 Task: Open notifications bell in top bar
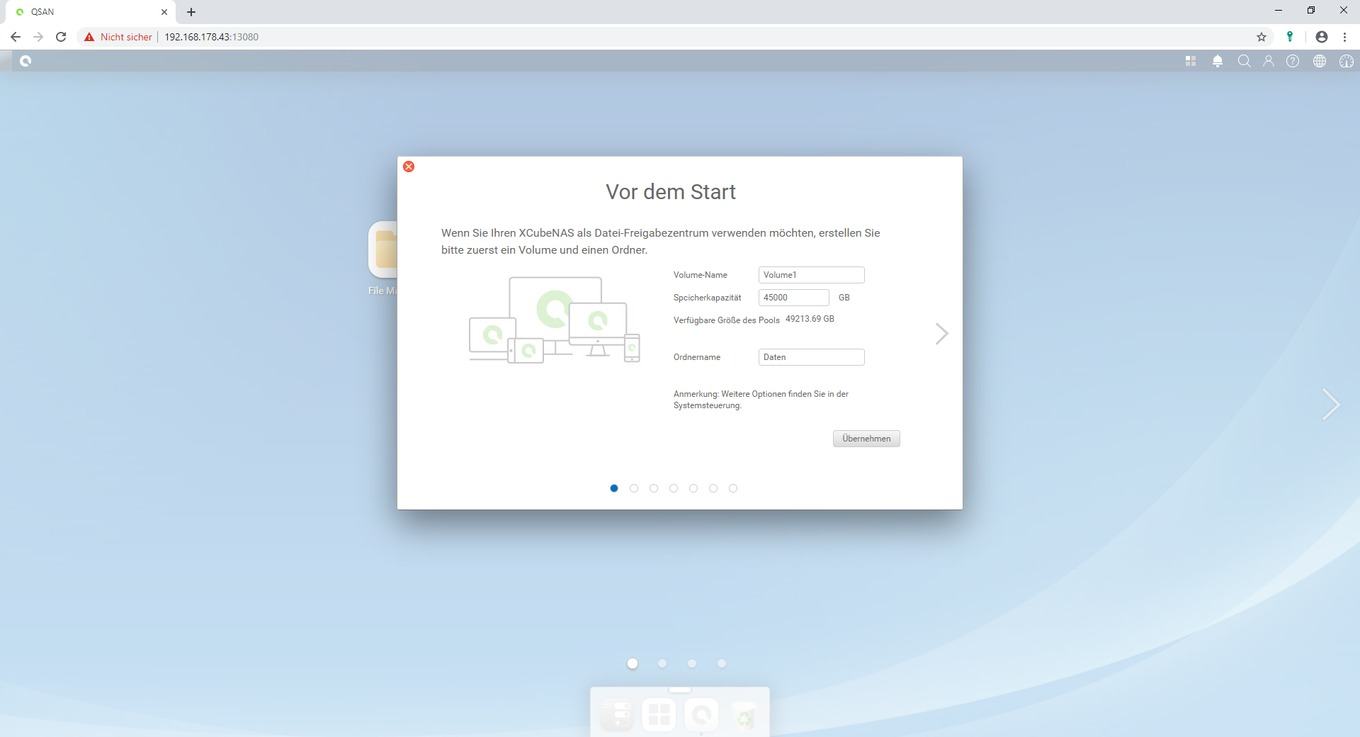(1217, 61)
